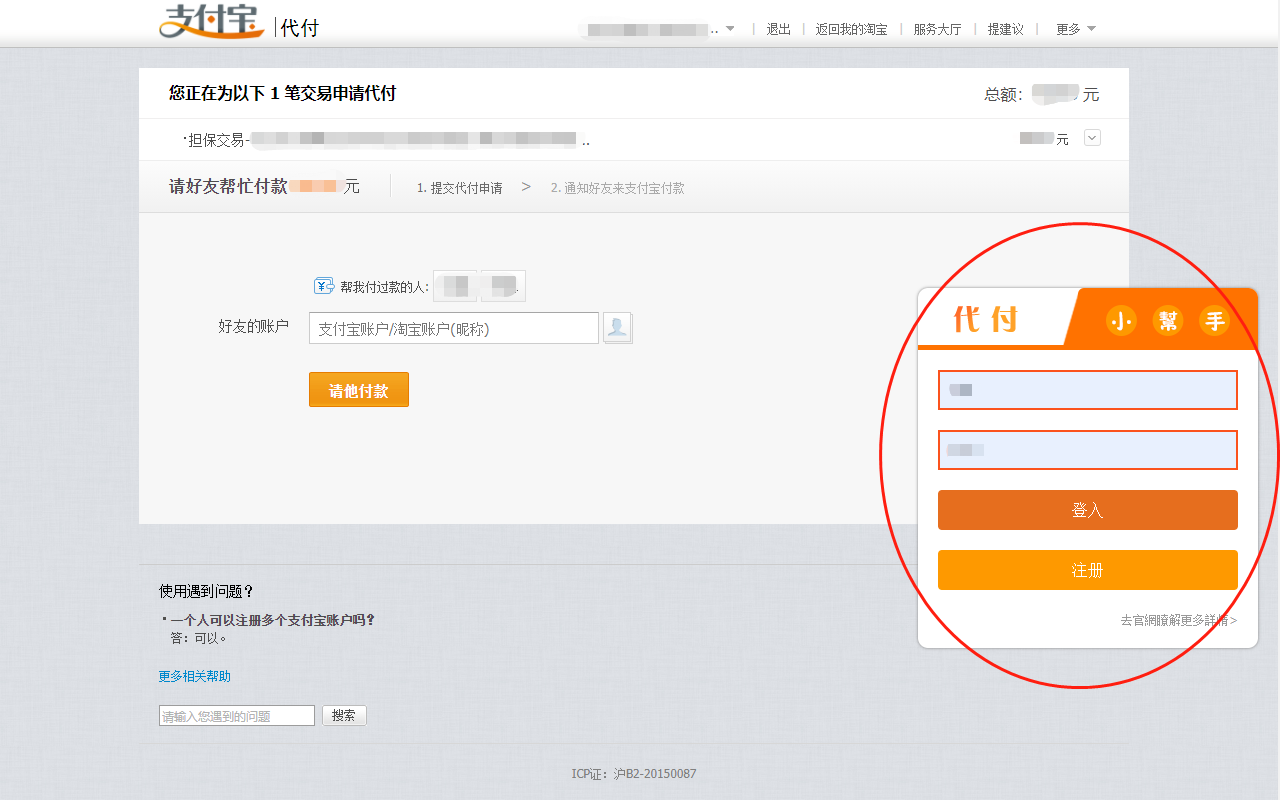The height and width of the screenshot is (800, 1280).
Task: Expand the 担保交易 transaction details arrow
Action: 1092,138
